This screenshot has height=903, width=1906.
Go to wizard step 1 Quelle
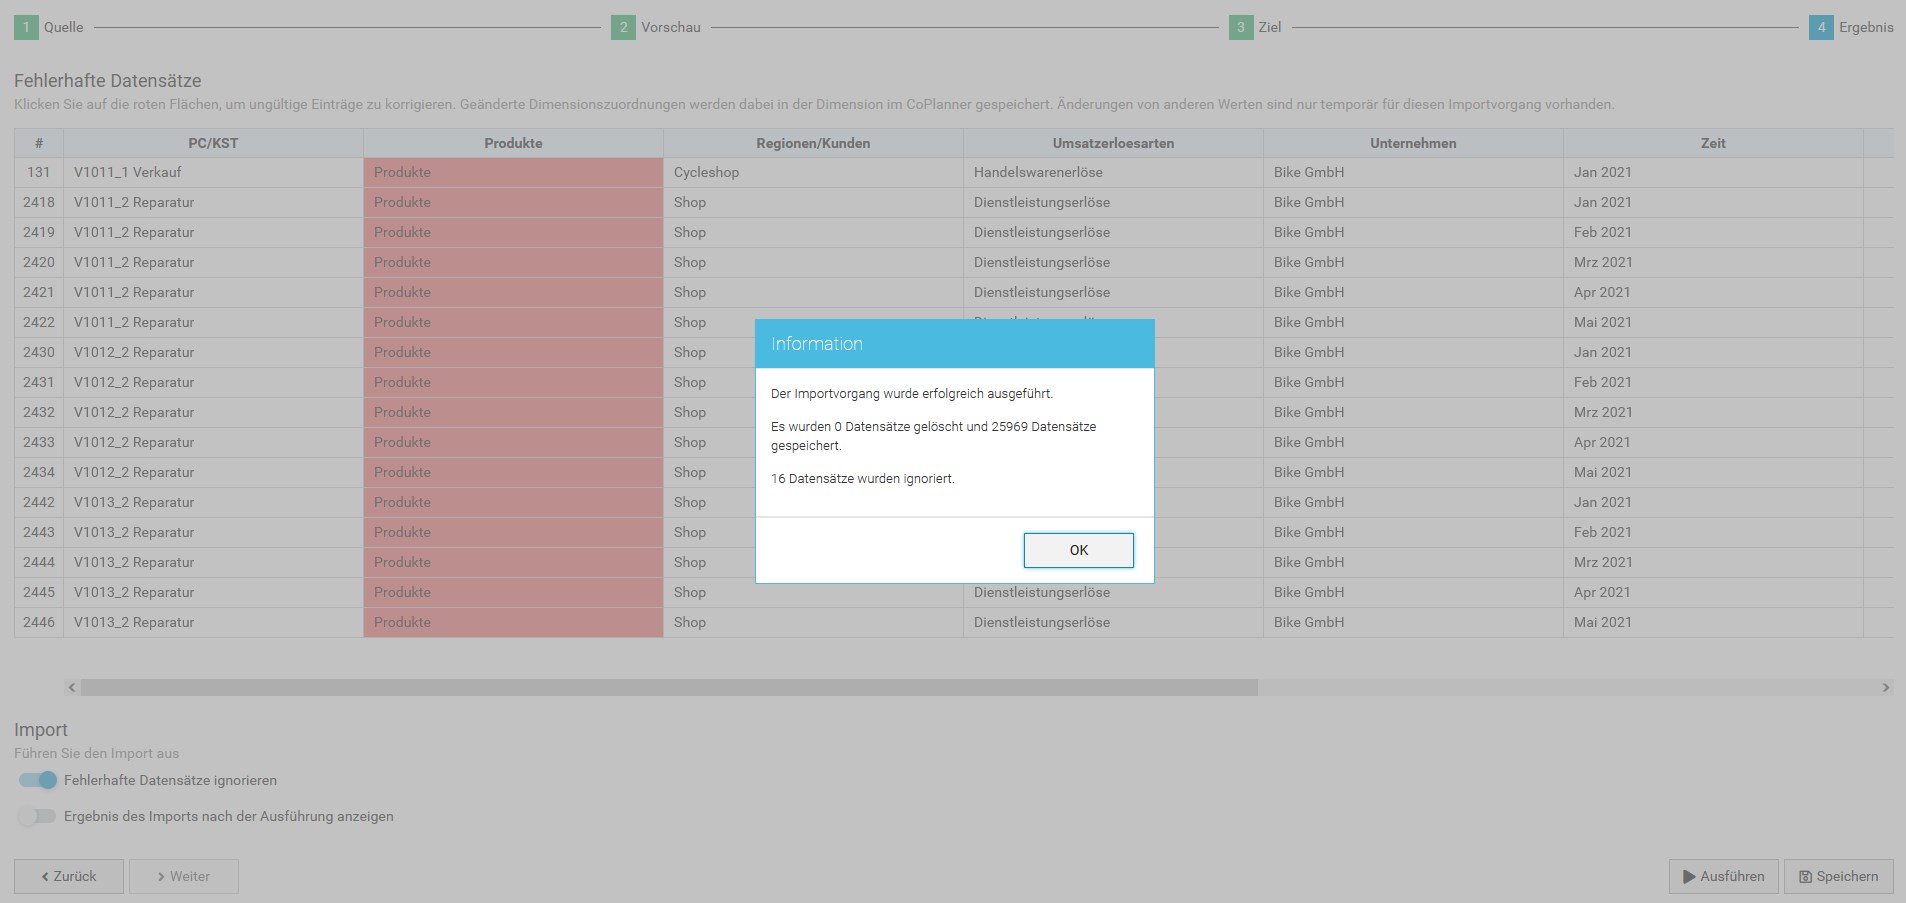pyautogui.click(x=49, y=27)
